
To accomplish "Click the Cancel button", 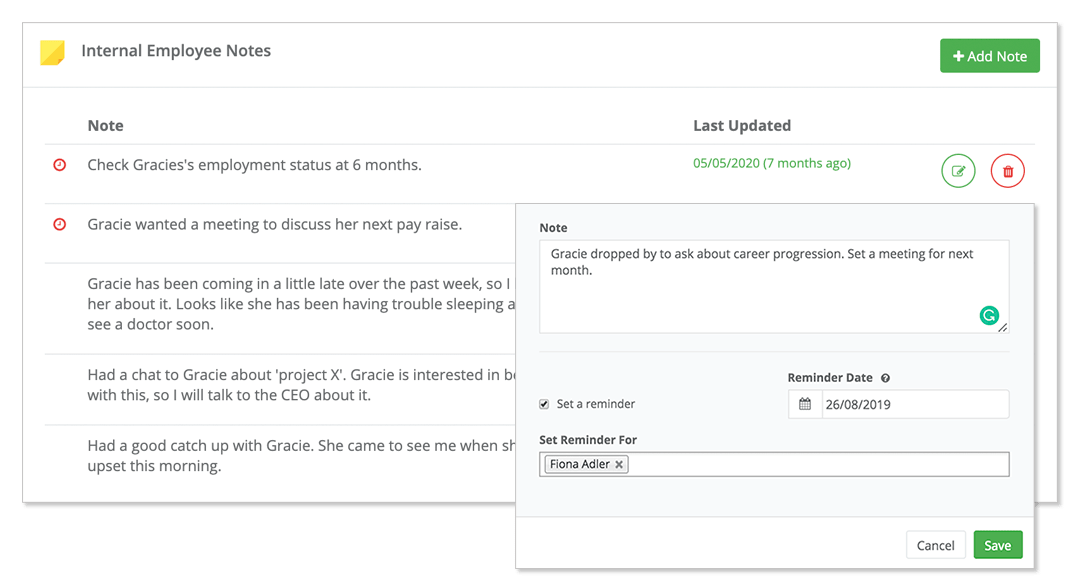I will (935, 545).
